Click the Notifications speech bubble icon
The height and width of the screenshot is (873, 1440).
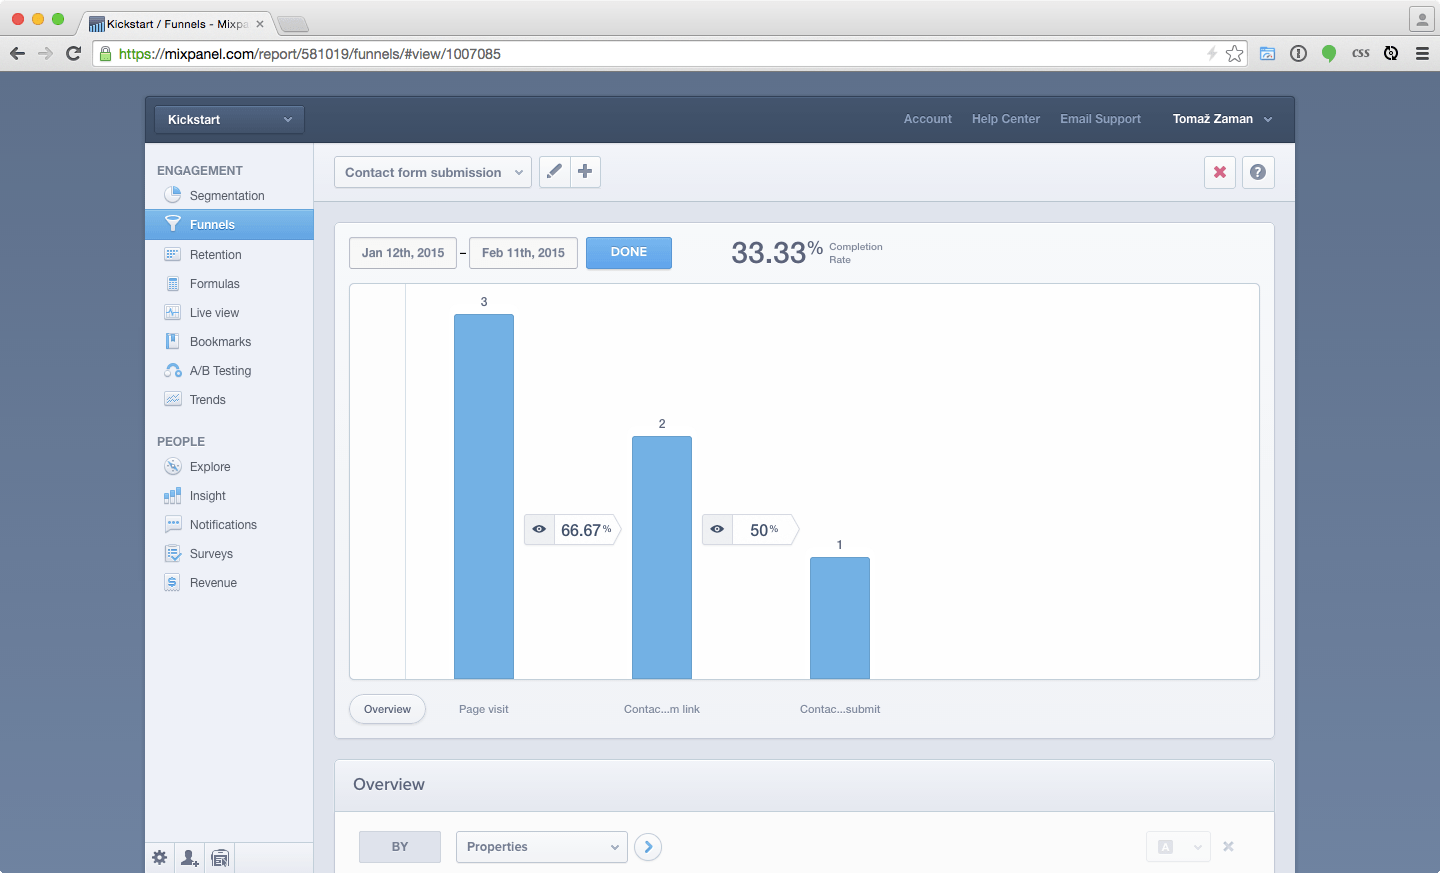click(172, 524)
